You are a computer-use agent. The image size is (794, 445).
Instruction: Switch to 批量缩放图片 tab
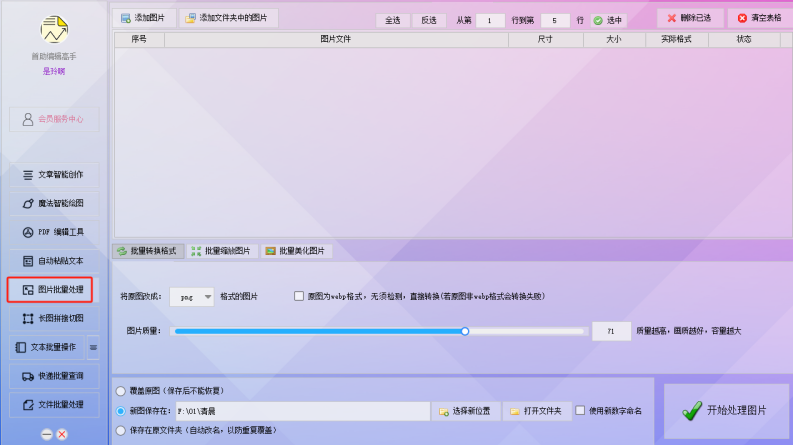pyautogui.click(x=221, y=251)
